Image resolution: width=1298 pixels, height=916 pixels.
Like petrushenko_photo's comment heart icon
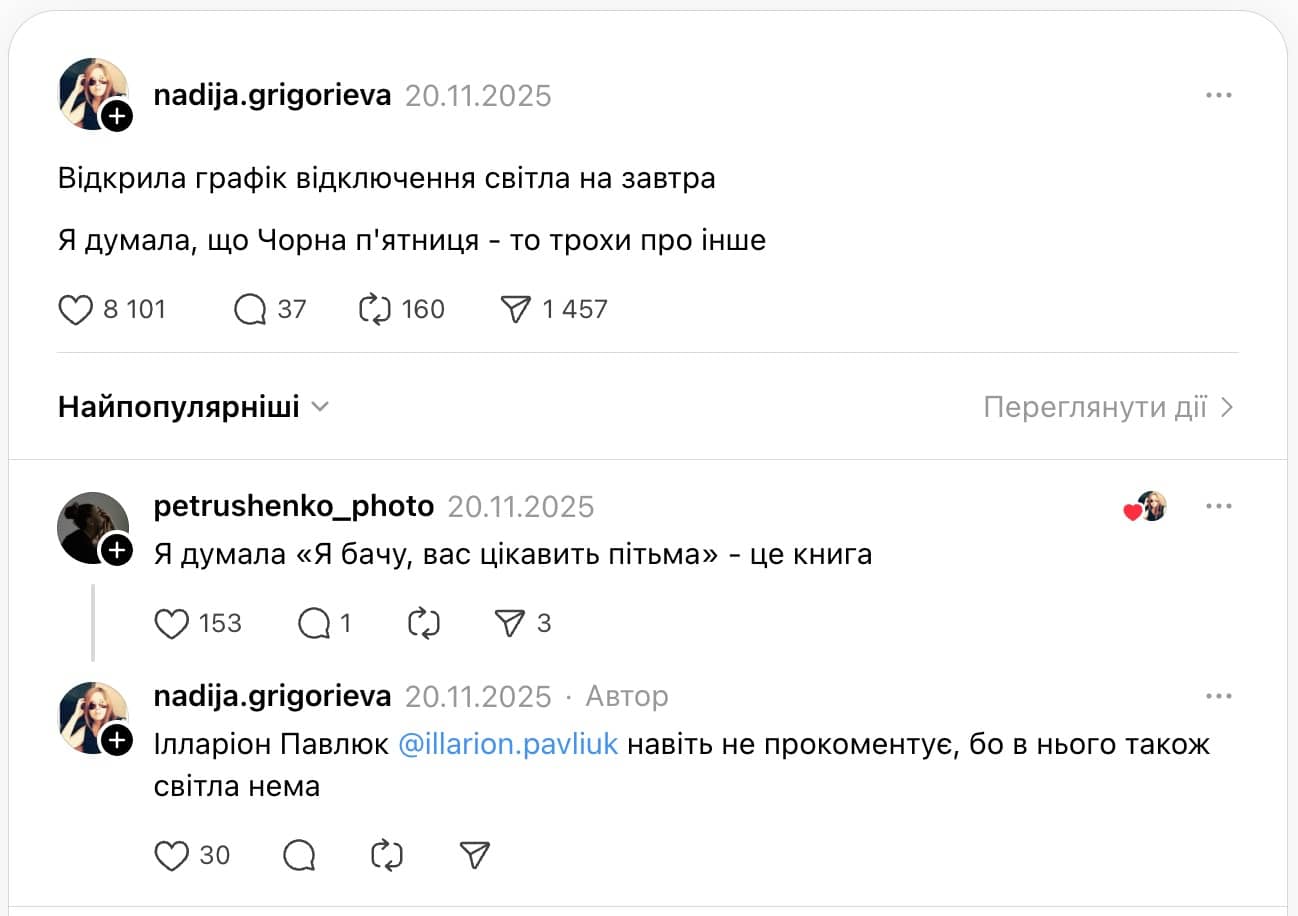(x=170, y=623)
